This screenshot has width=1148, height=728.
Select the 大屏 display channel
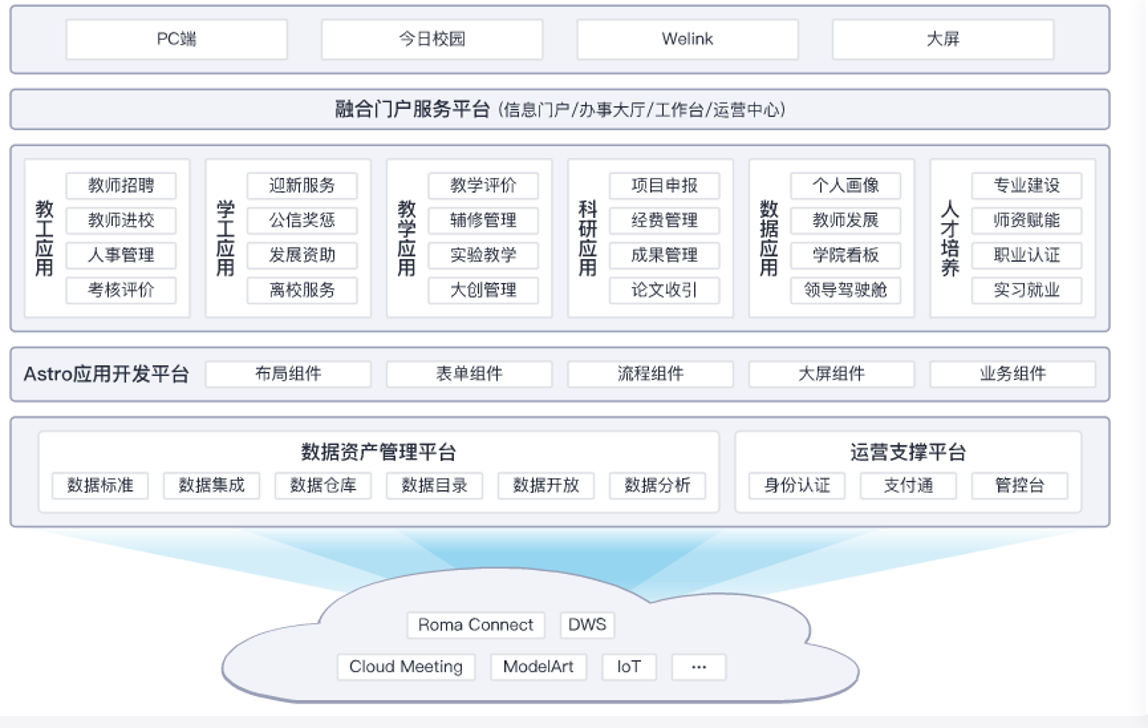[943, 40]
